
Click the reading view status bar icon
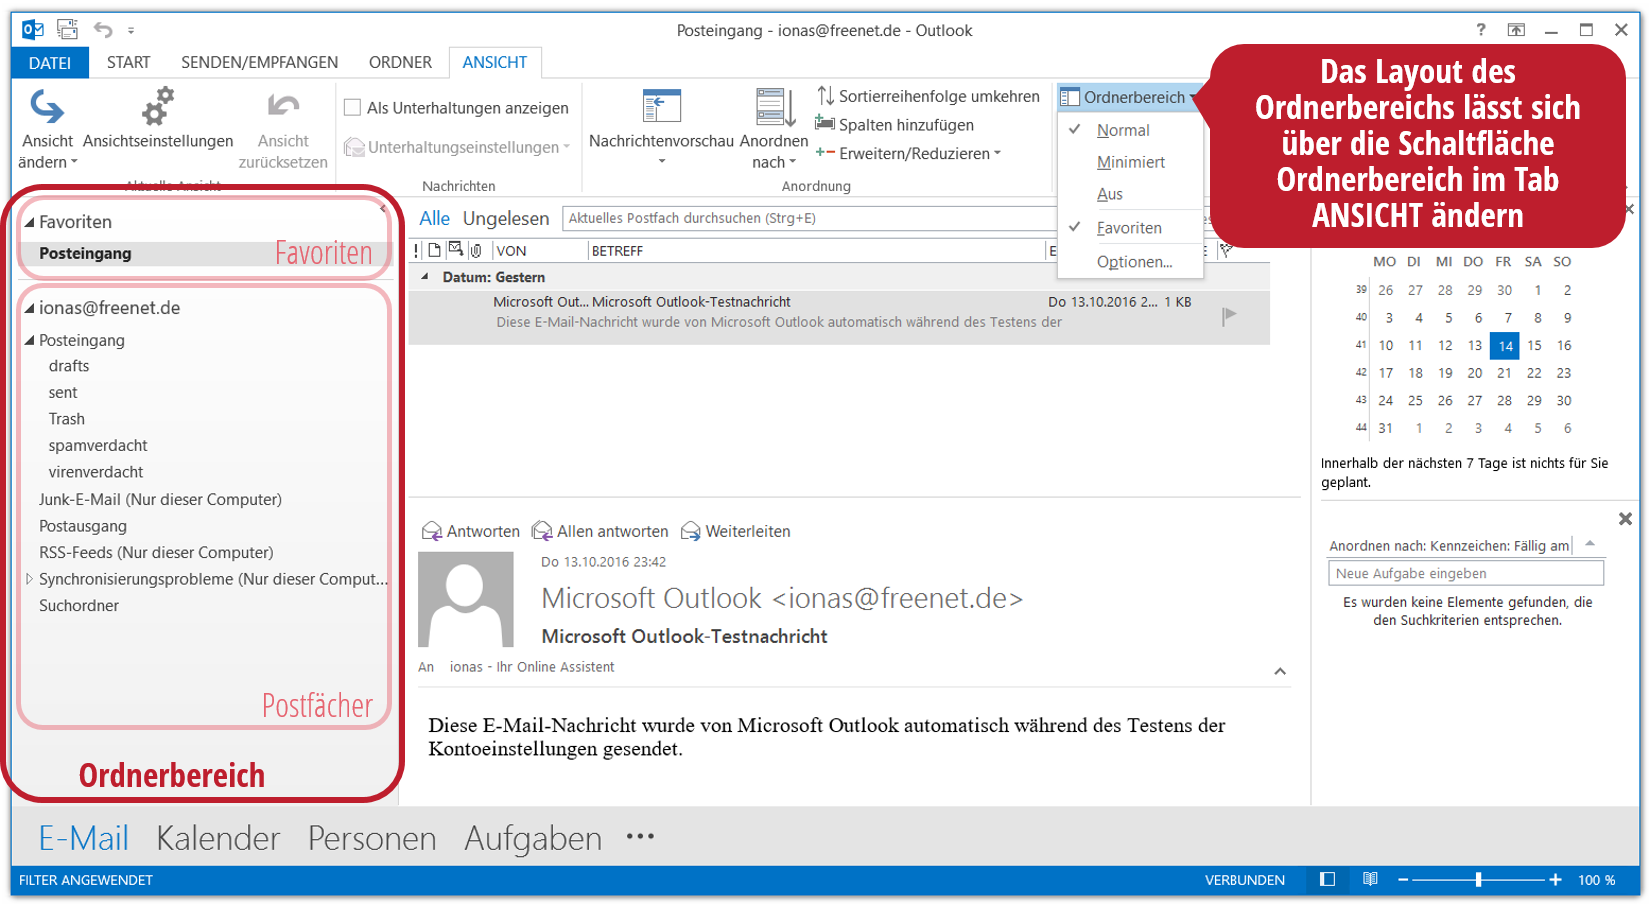point(1370,880)
